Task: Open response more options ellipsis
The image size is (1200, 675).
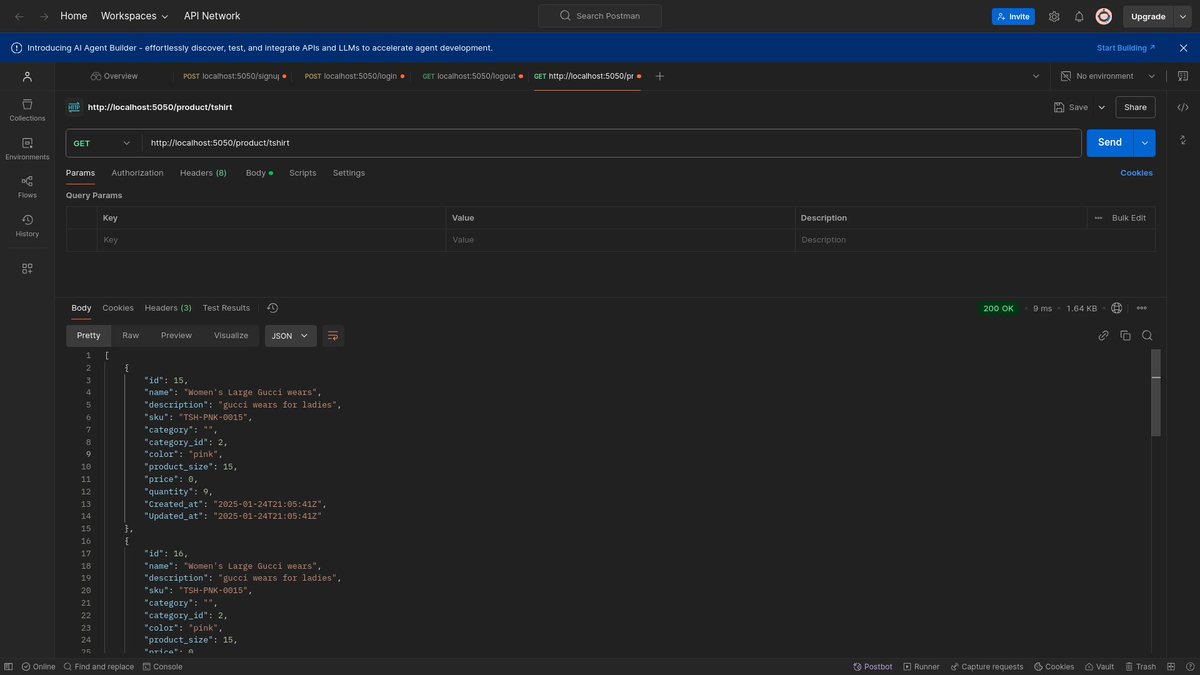Action: (1142, 308)
